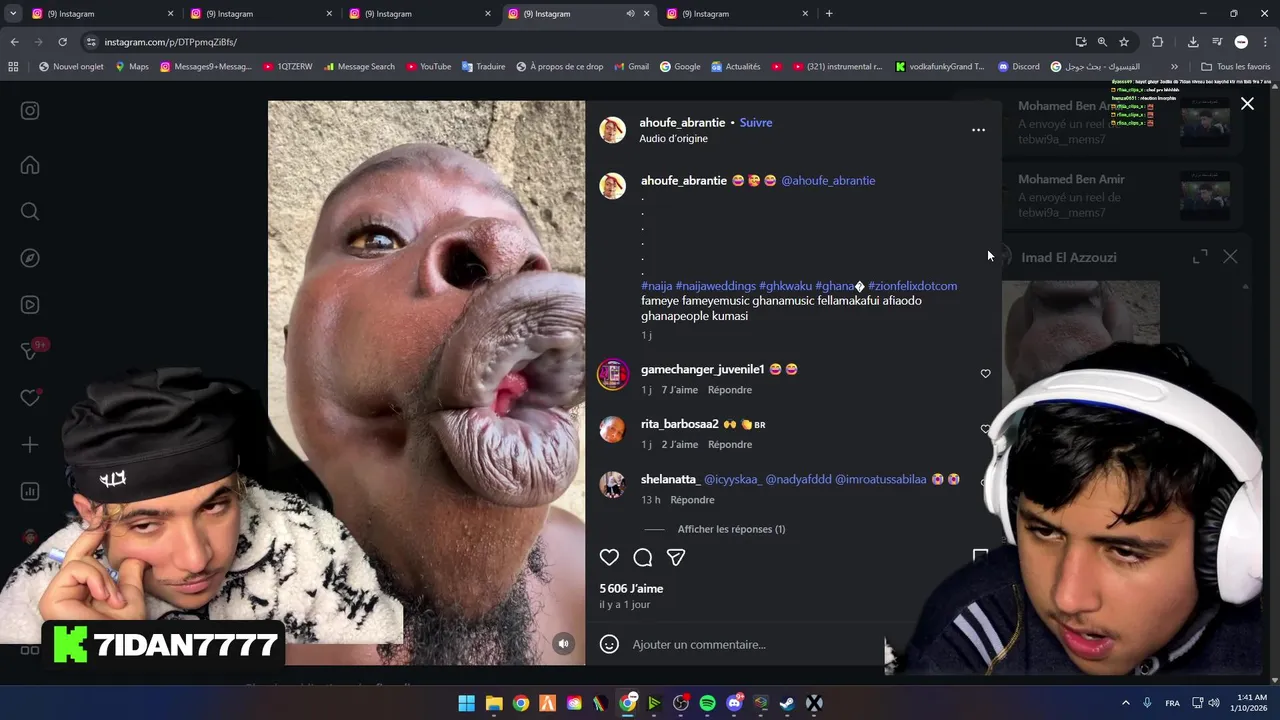
Task: Toggle the video sound speaker button
Action: coord(563,644)
